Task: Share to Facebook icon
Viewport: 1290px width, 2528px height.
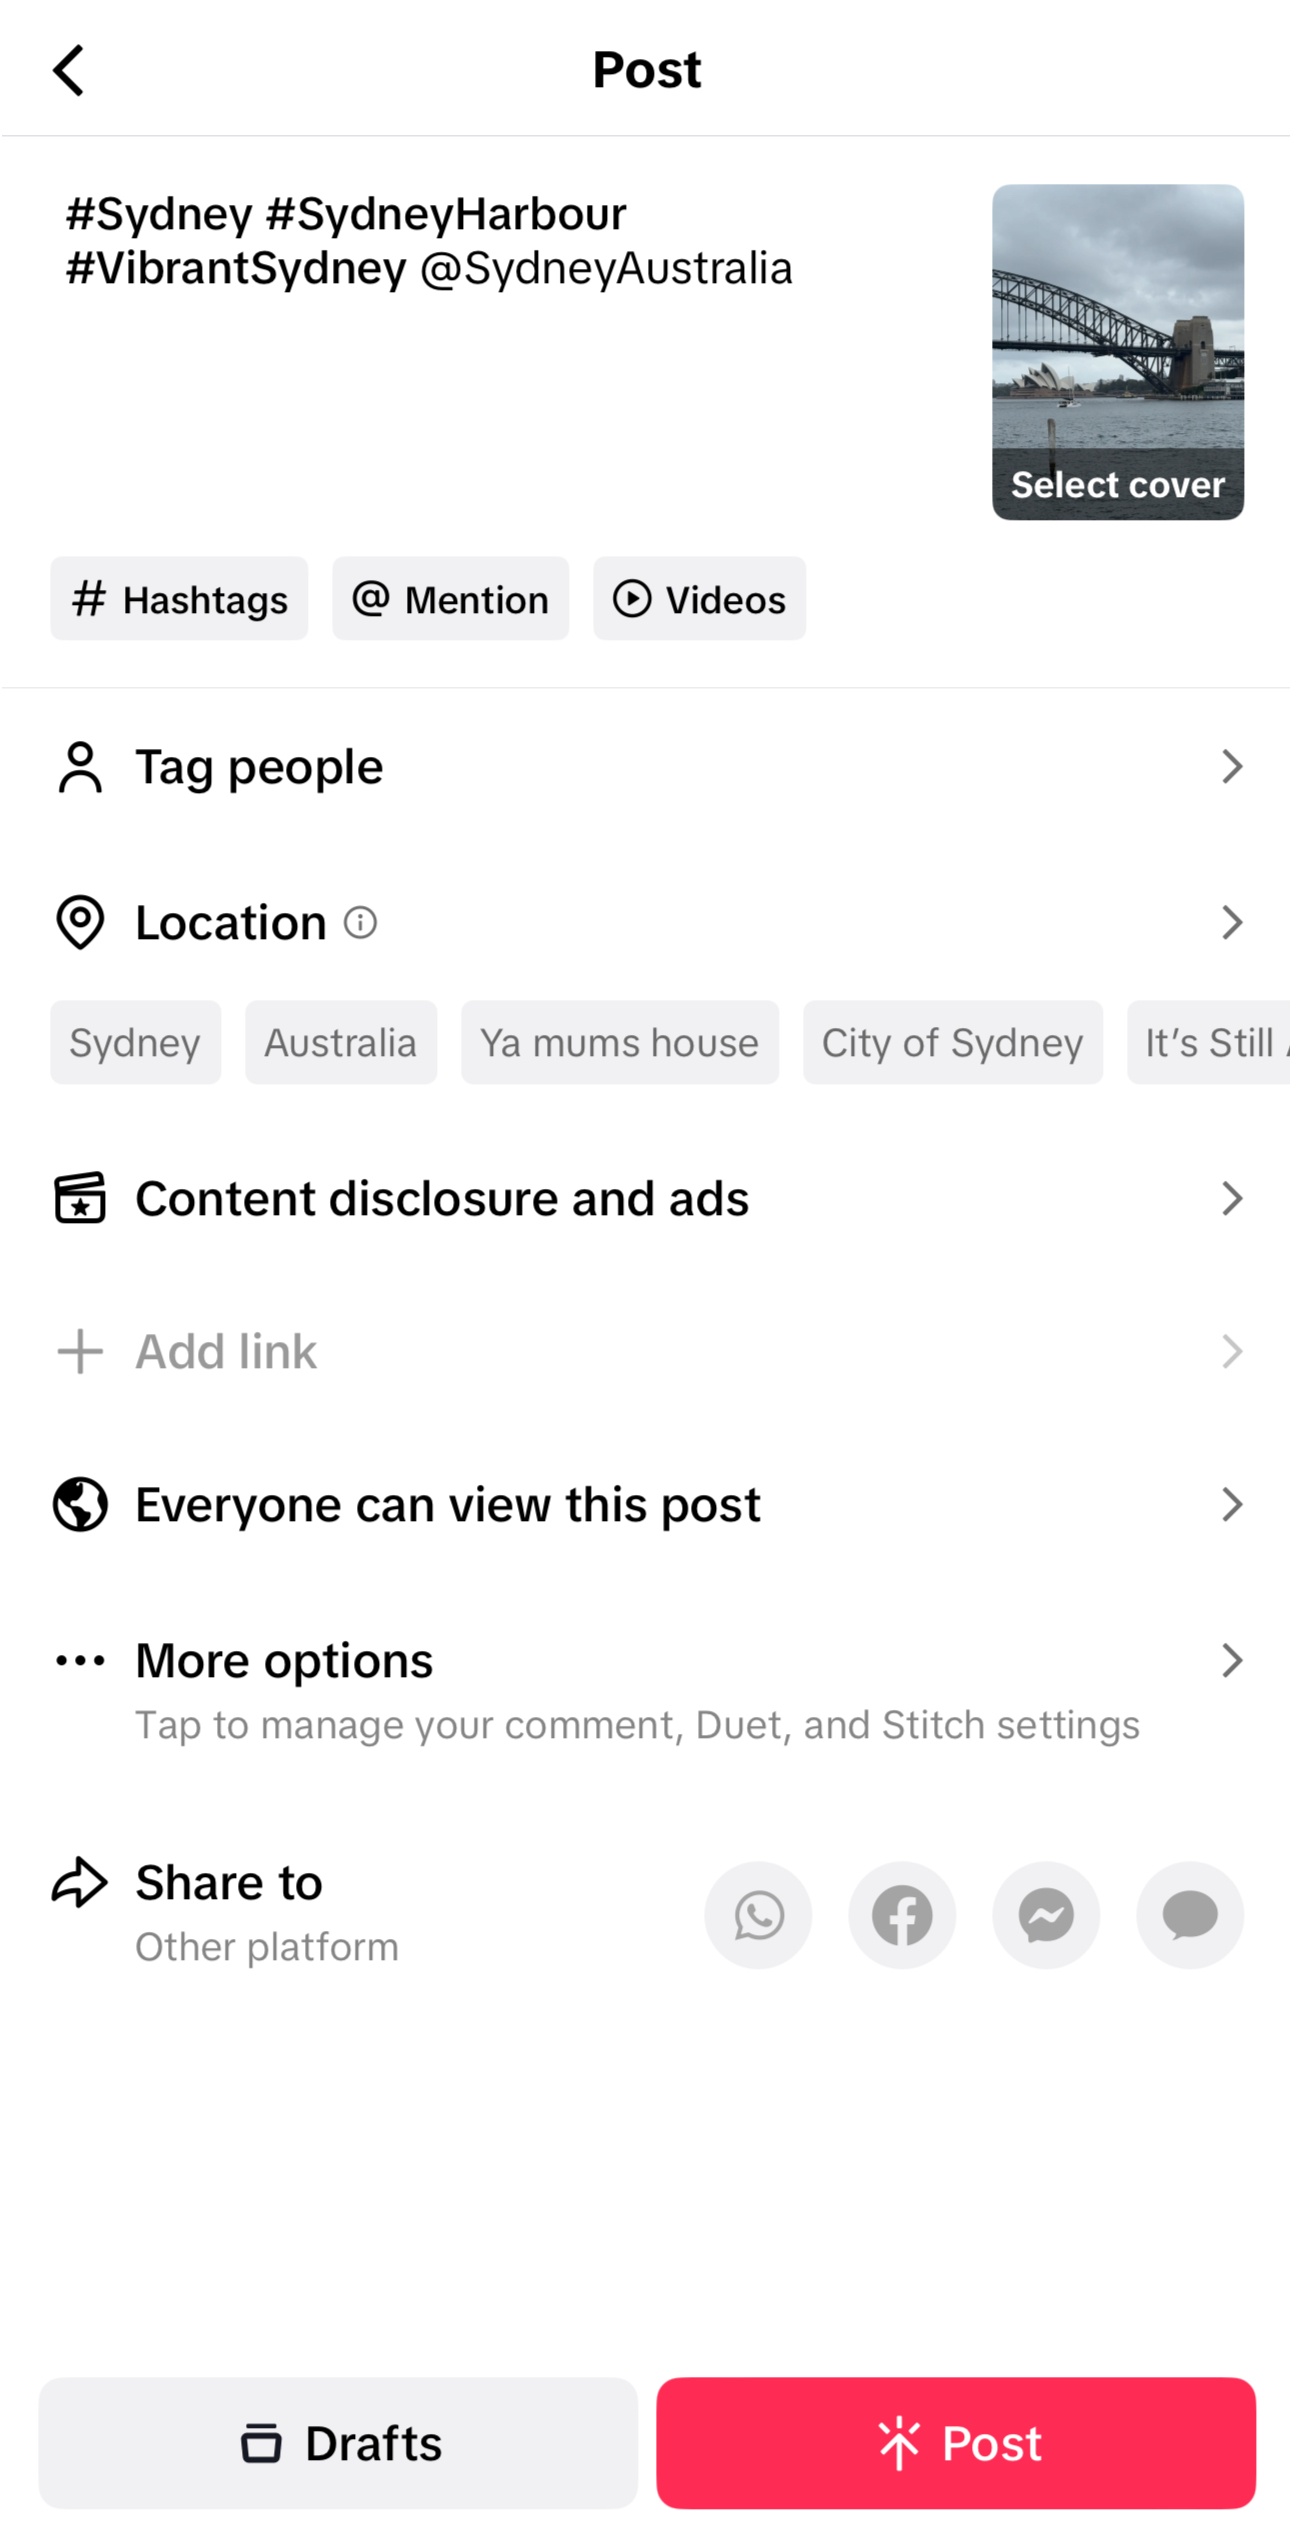Action: pyautogui.click(x=902, y=1915)
